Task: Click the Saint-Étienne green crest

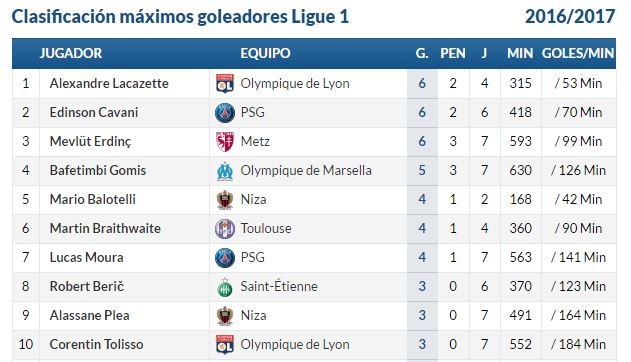Action: 225,286
